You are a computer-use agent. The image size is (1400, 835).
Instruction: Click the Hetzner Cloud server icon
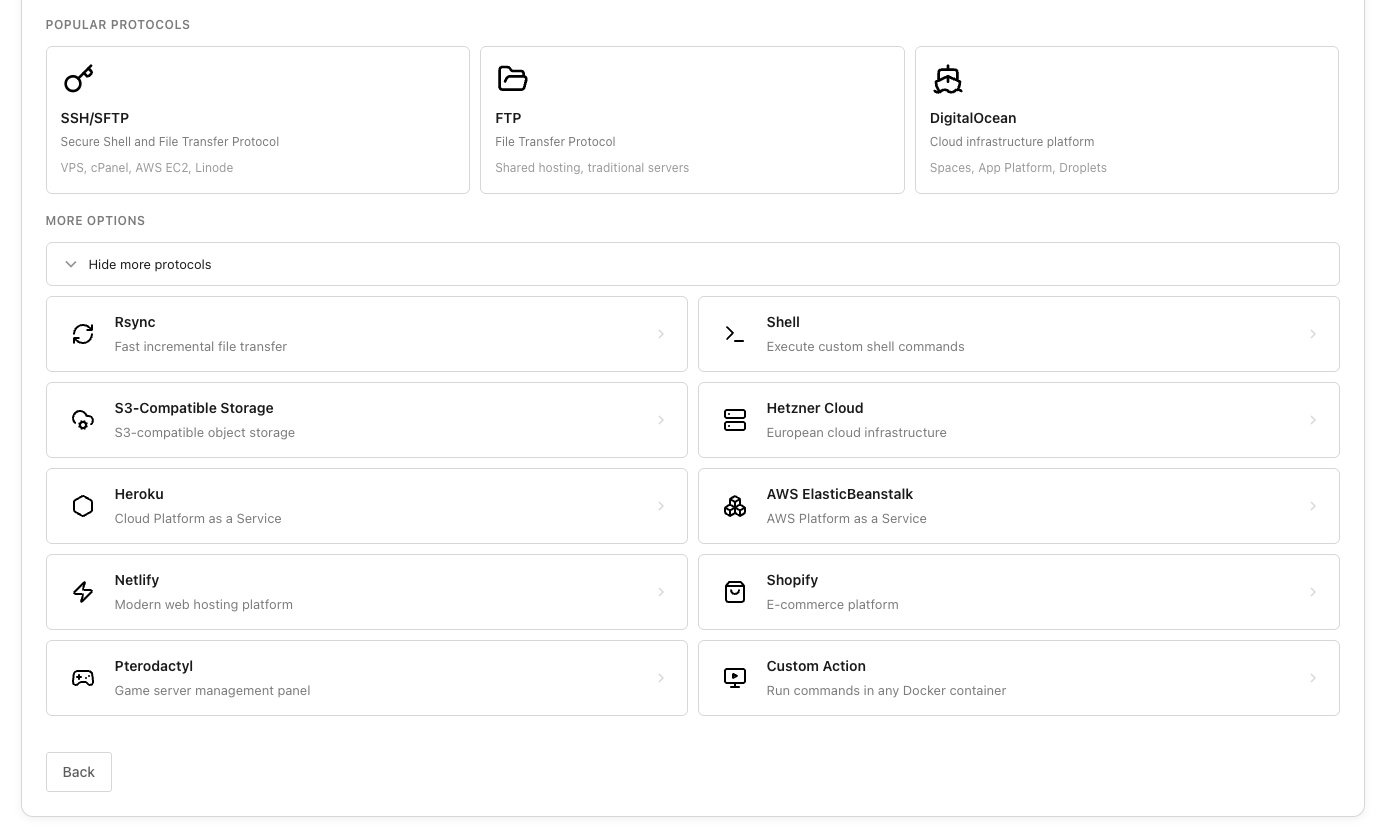click(x=735, y=419)
